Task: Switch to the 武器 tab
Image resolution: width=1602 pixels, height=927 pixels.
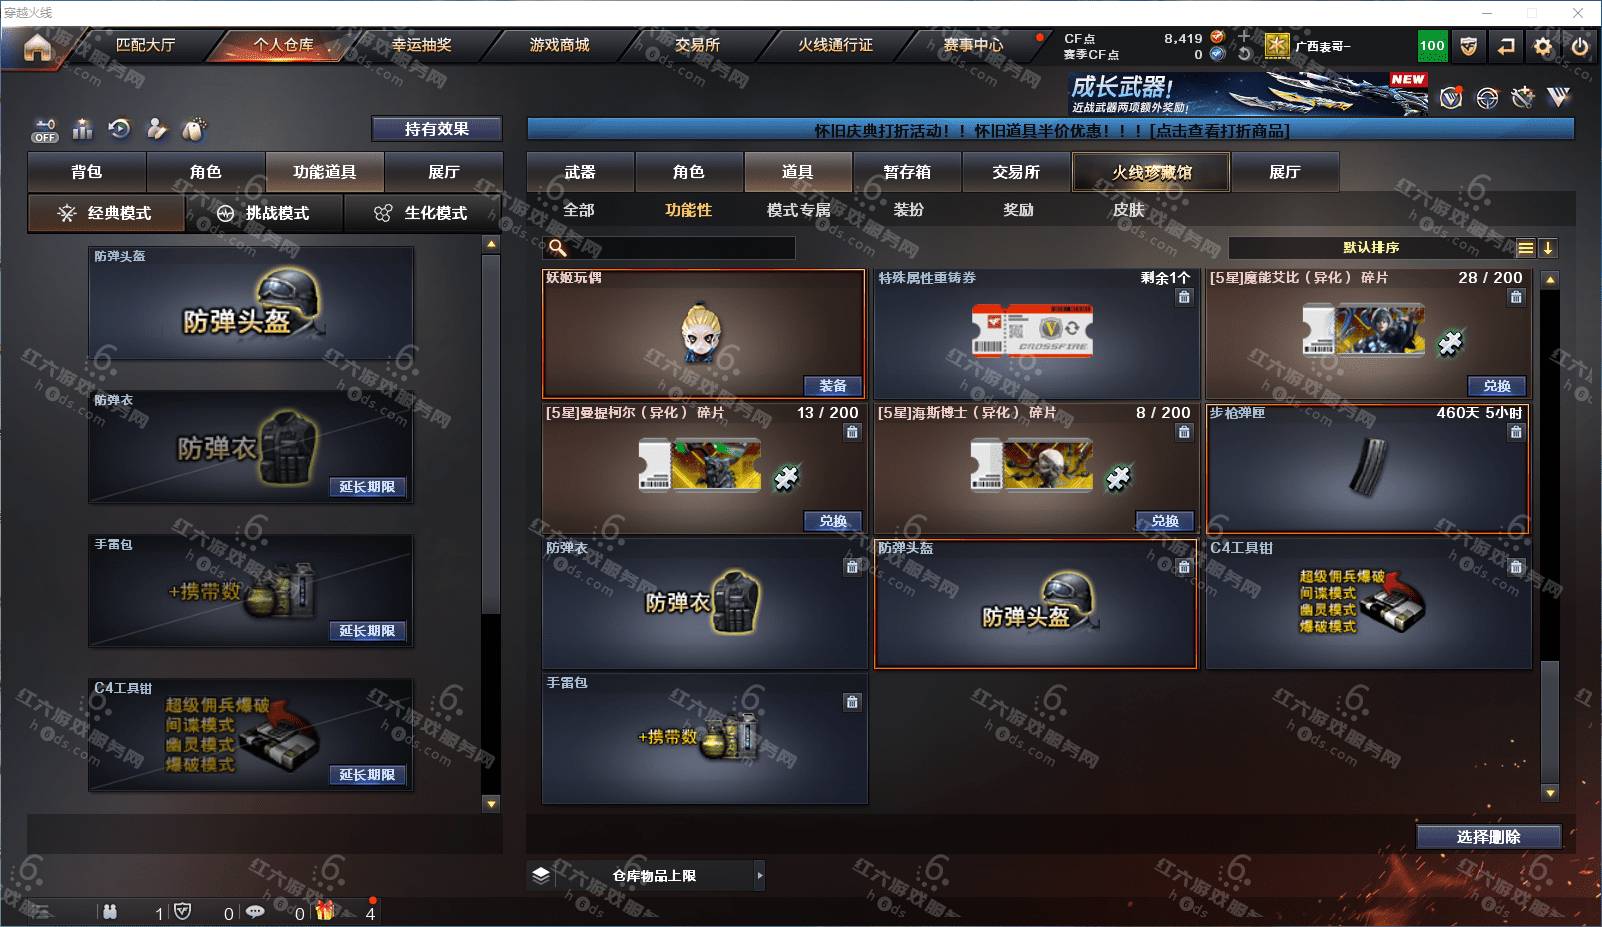Action: tap(580, 172)
